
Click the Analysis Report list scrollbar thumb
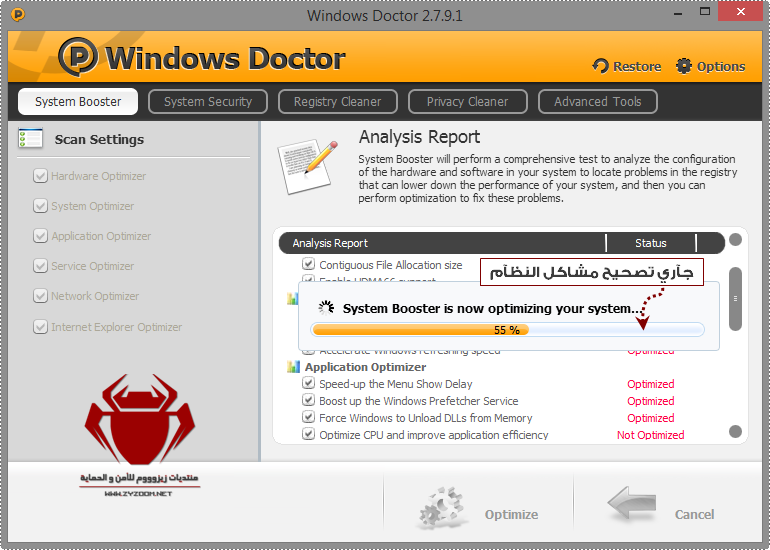[x=735, y=299]
